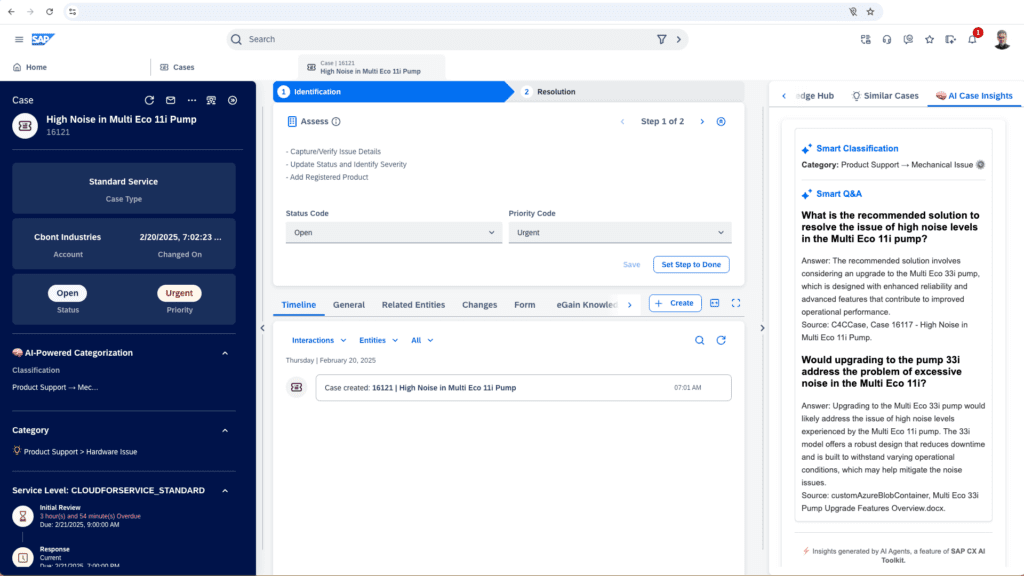This screenshot has width=1024, height=576.
Task: Refresh the case using the header refresh icon
Action: (x=149, y=100)
